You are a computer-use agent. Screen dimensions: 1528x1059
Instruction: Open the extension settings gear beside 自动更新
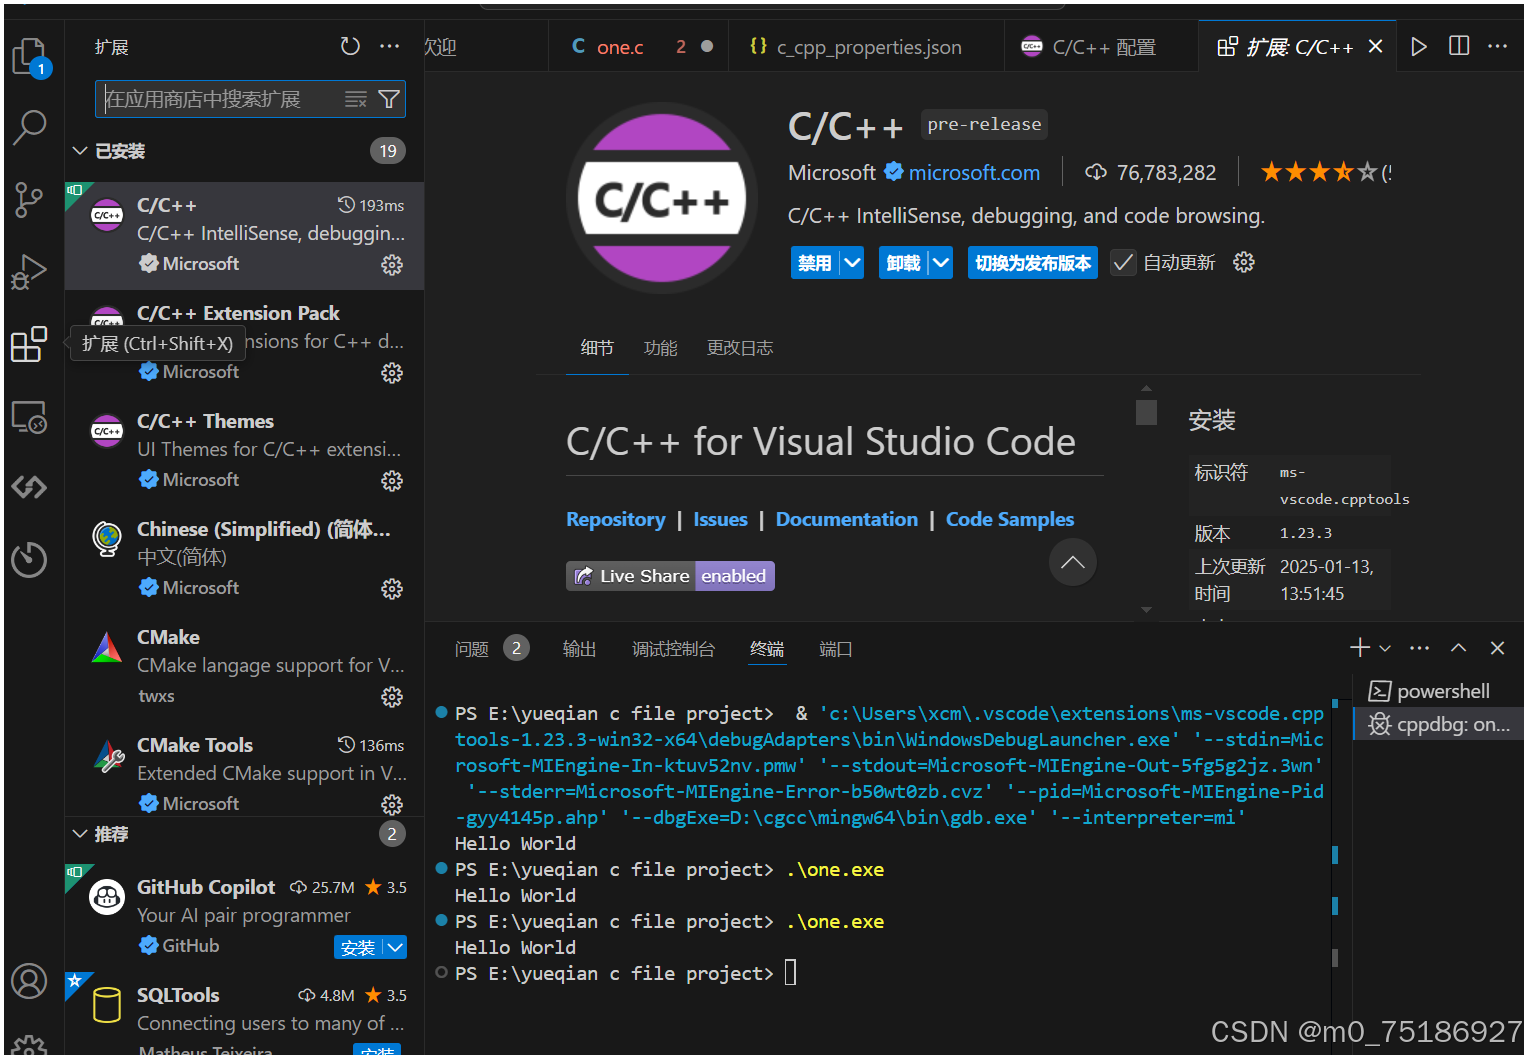click(x=1244, y=262)
